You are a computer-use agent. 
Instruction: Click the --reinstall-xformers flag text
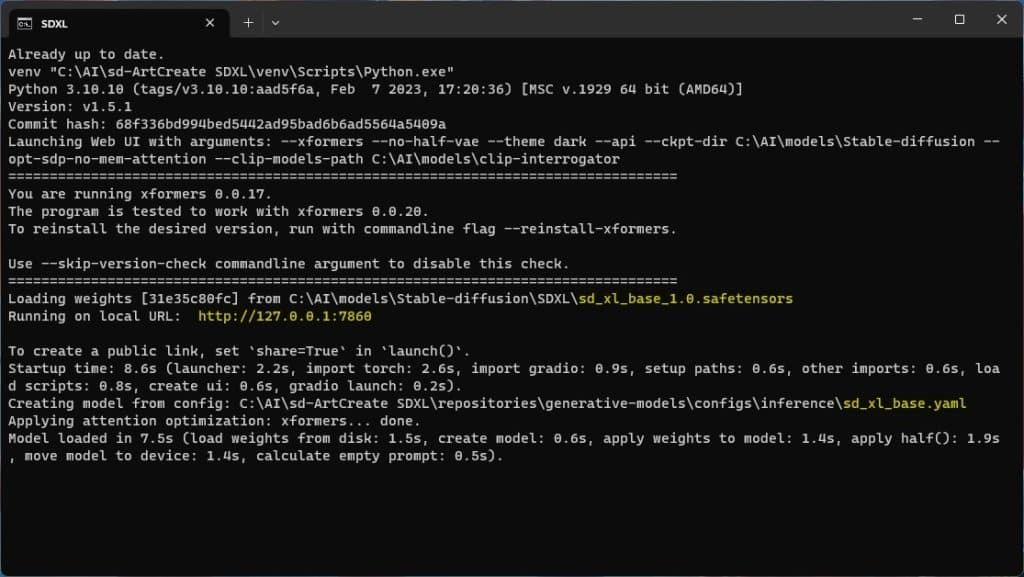[586, 229]
